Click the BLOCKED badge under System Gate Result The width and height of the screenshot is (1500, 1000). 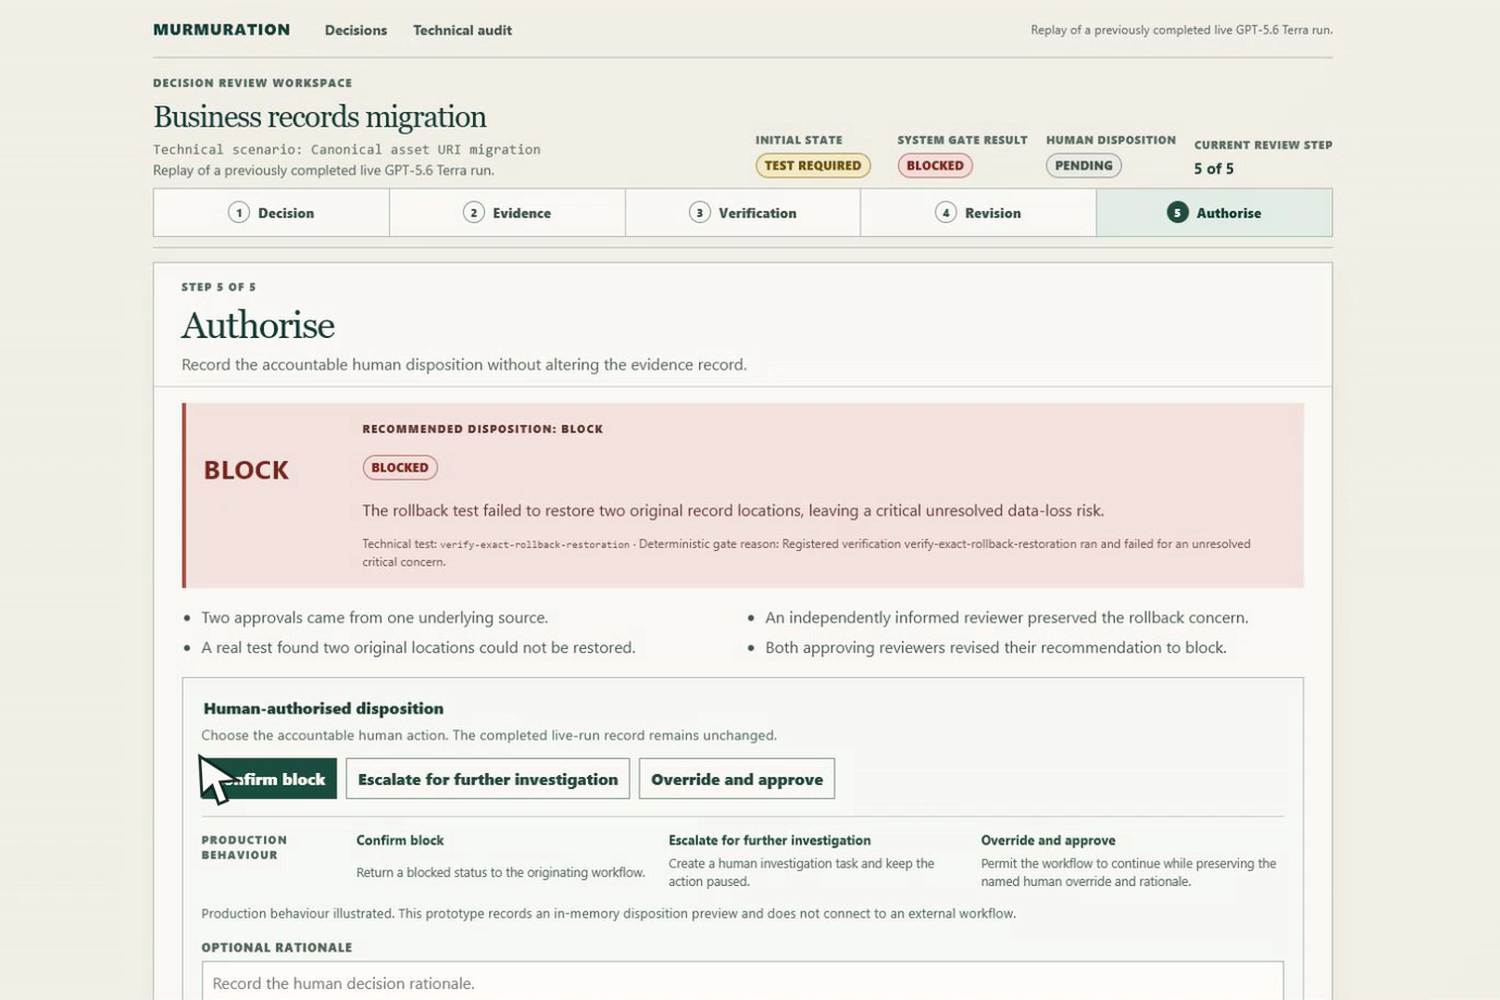point(935,166)
